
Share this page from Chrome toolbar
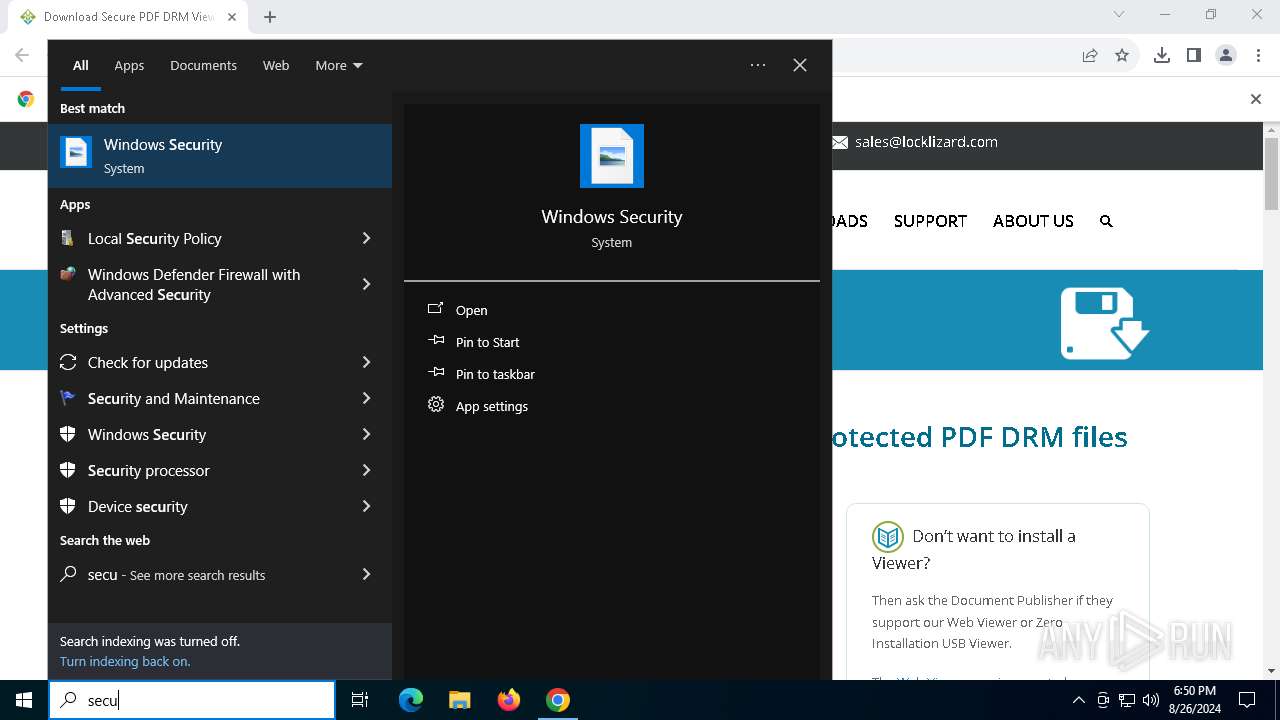pos(1090,55)
